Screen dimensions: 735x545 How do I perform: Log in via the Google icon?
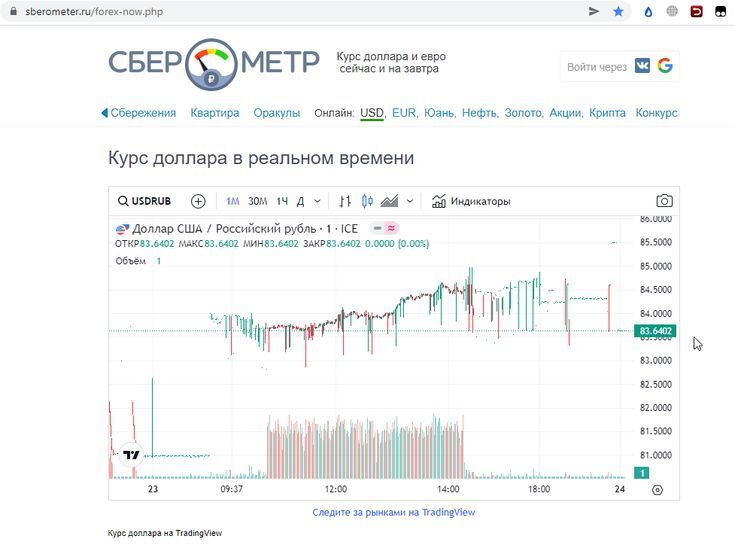[665, 66]
